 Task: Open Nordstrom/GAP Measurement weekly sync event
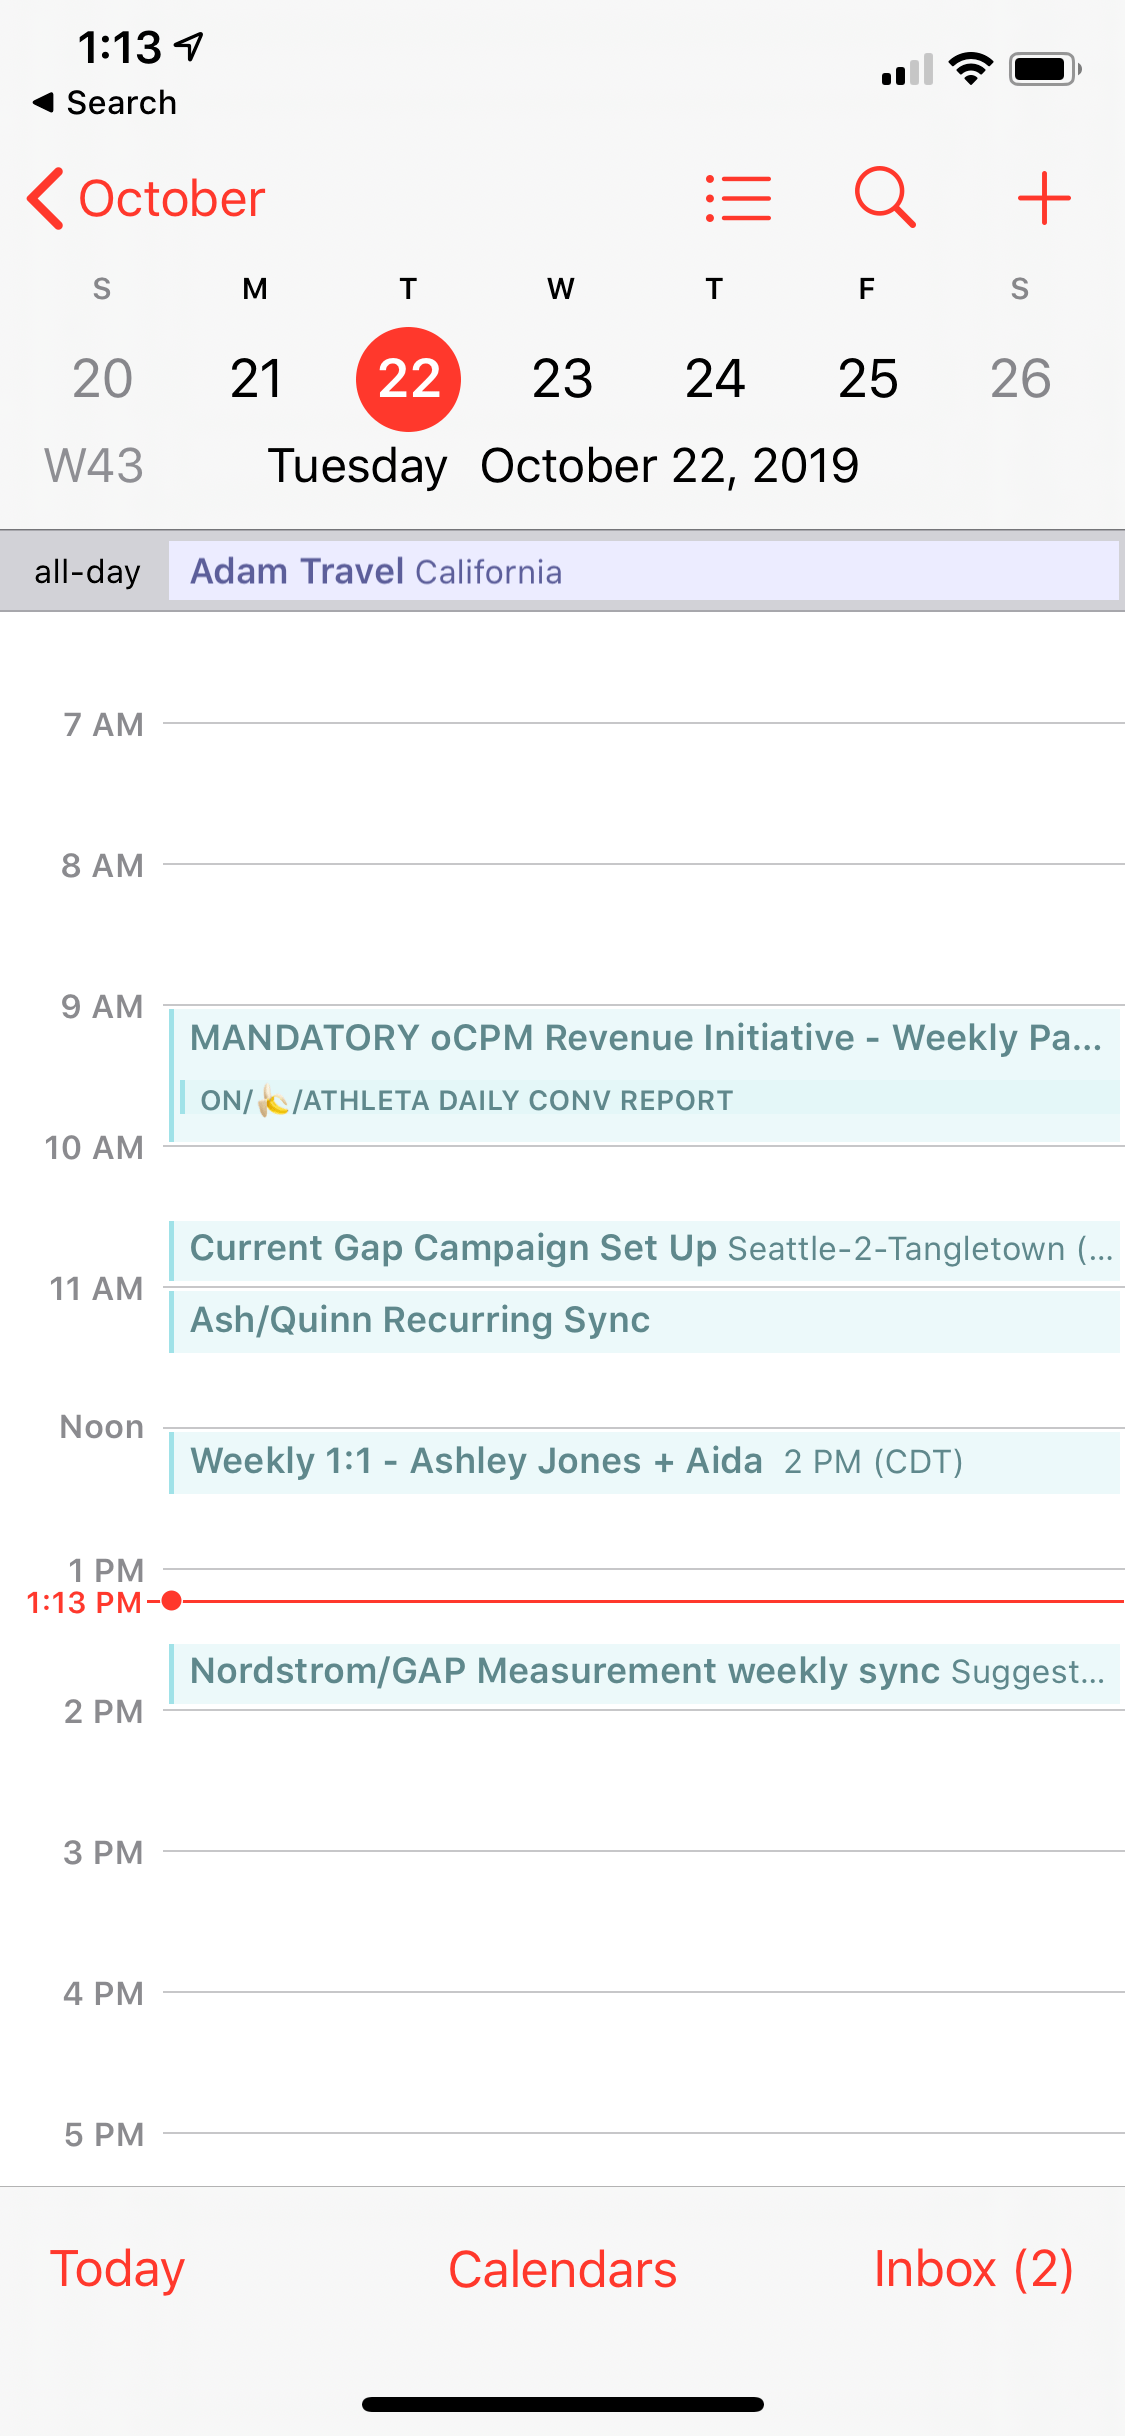click(645, 1672)
